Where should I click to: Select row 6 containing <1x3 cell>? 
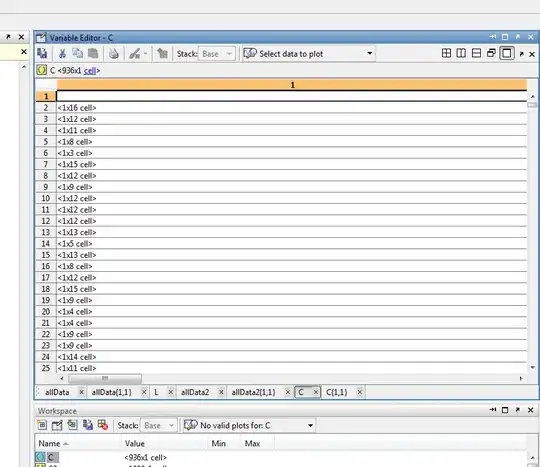click(291, 153)
